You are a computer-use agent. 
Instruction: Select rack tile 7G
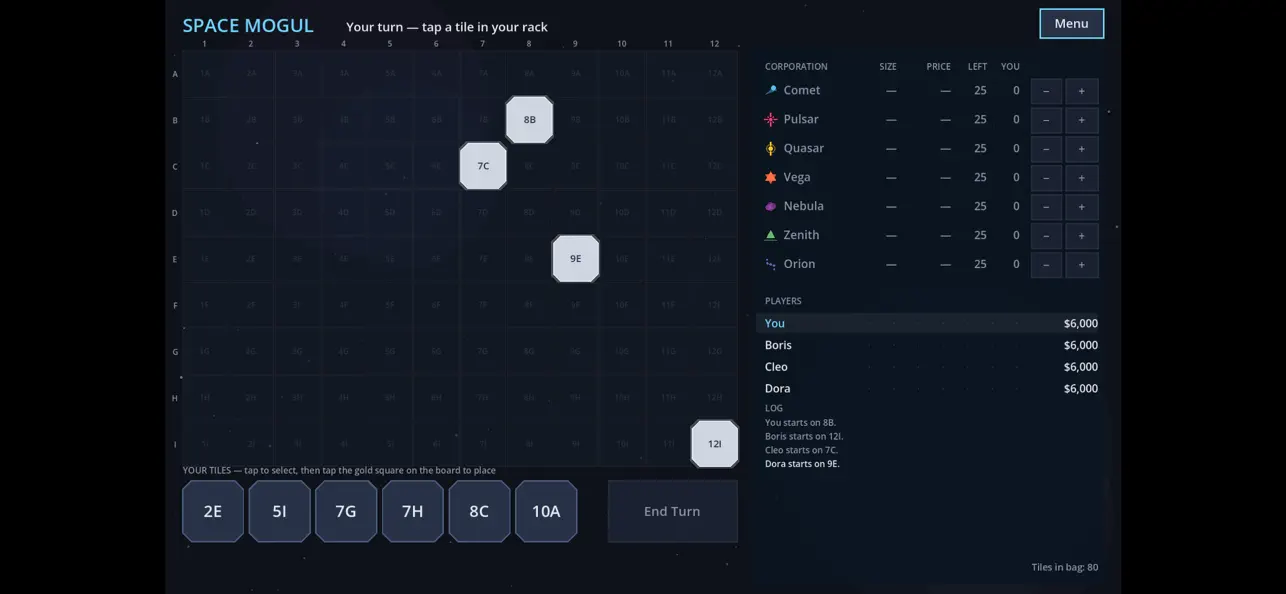[346, 511]
